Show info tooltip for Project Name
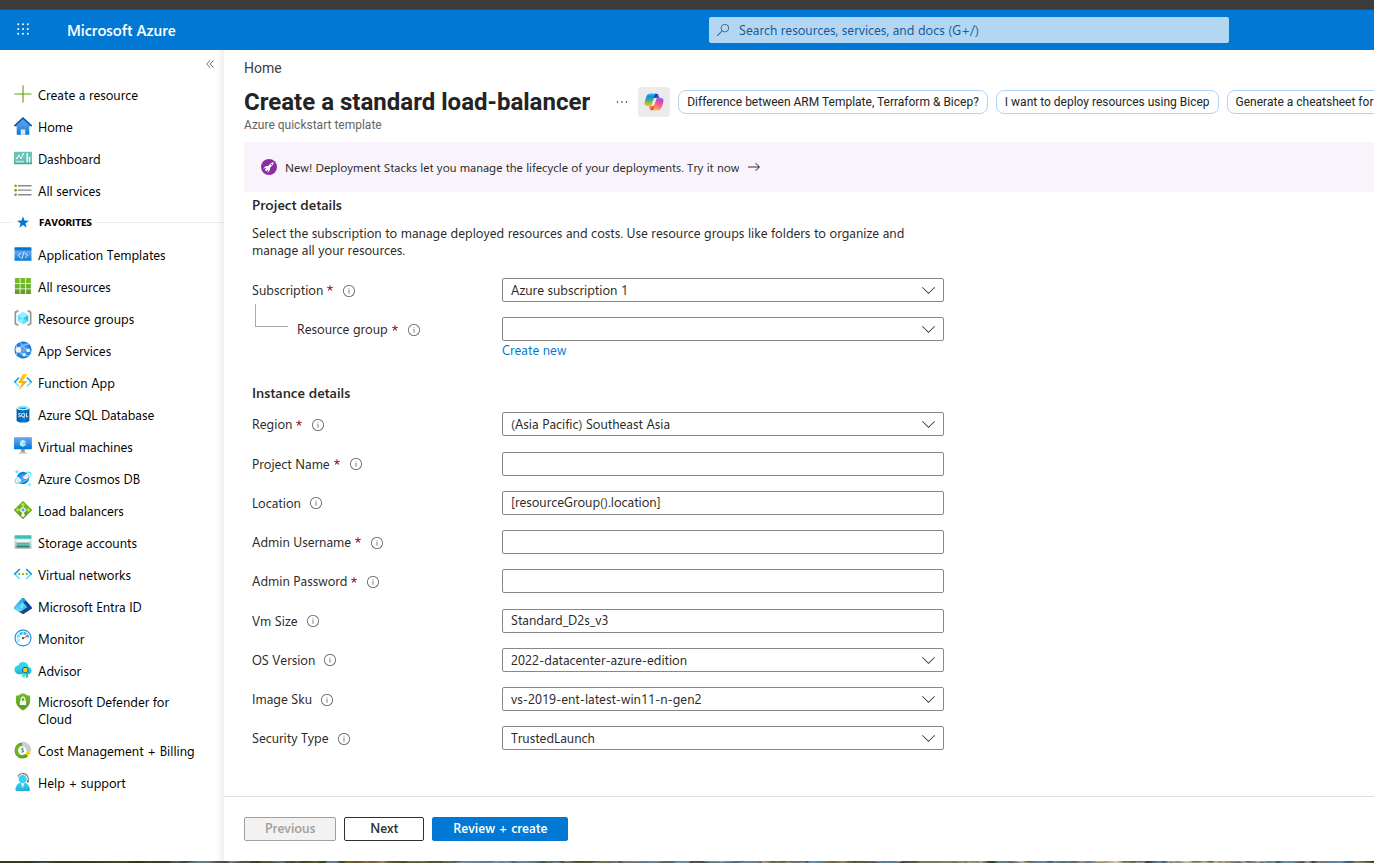The height and width of the screenshot is (863, 1374). point(356,464)
